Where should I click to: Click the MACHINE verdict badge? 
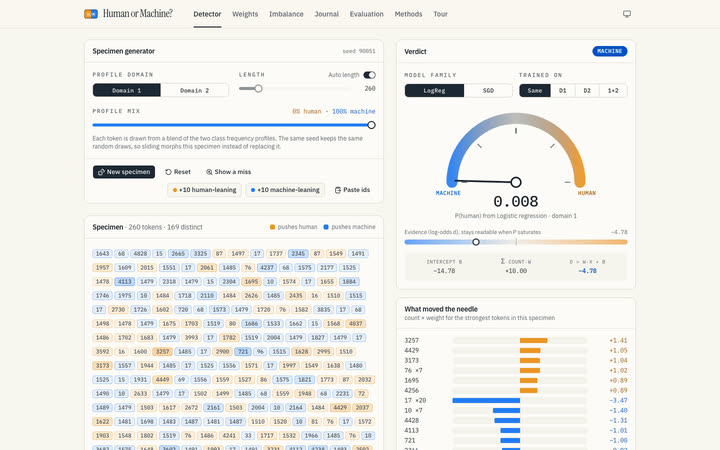point(610,51)
